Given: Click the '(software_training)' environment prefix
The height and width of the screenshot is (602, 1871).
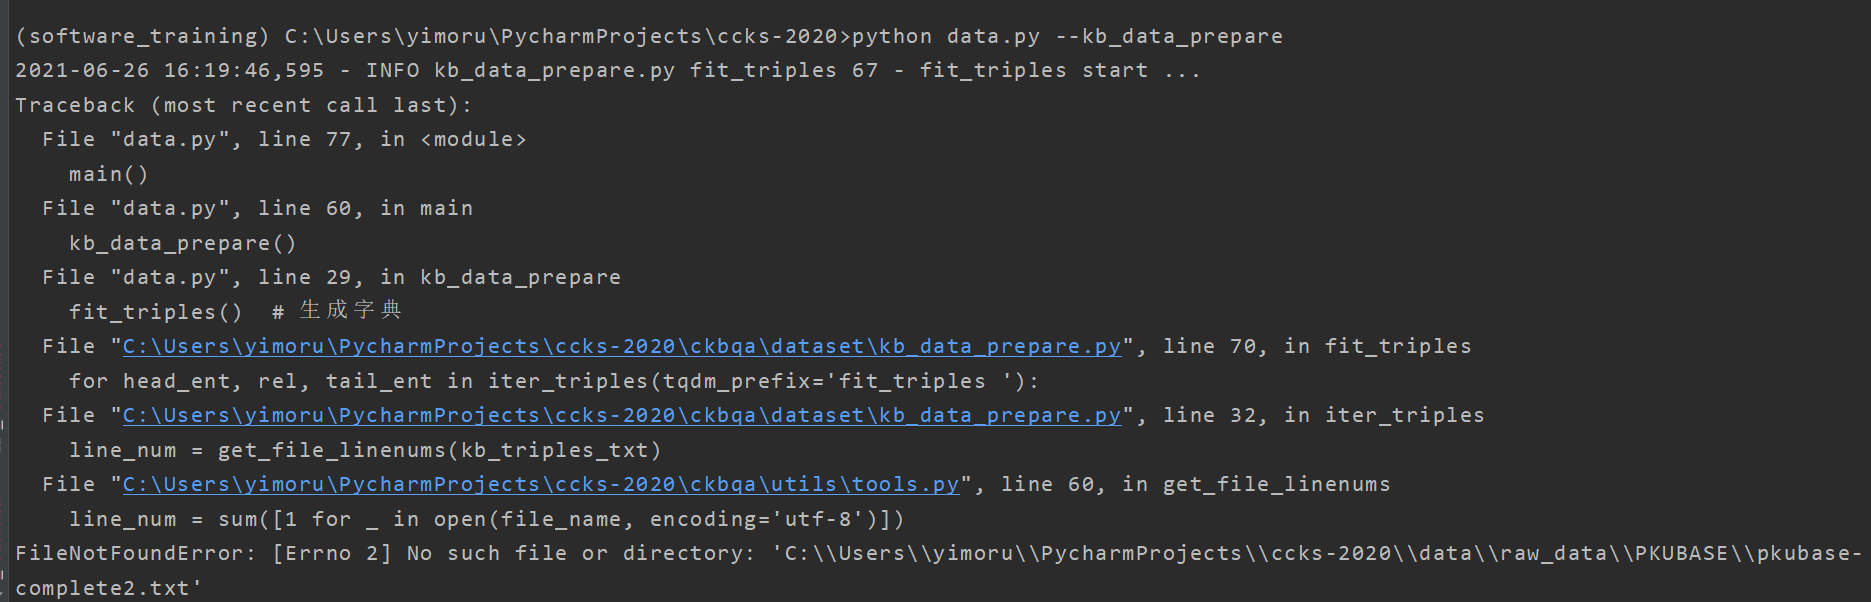Looking at the screenshot, I should 142,36.
